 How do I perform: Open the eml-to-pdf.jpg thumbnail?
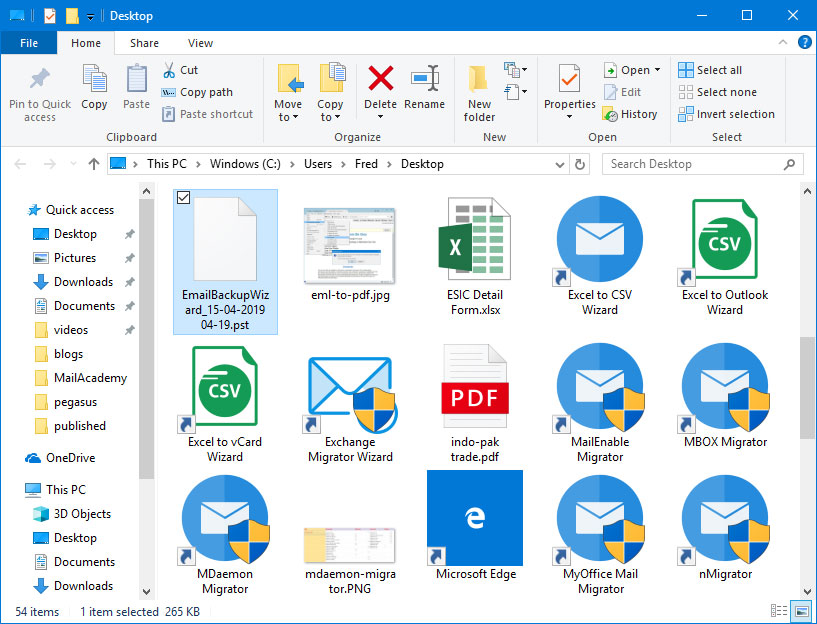coord(350,245)
